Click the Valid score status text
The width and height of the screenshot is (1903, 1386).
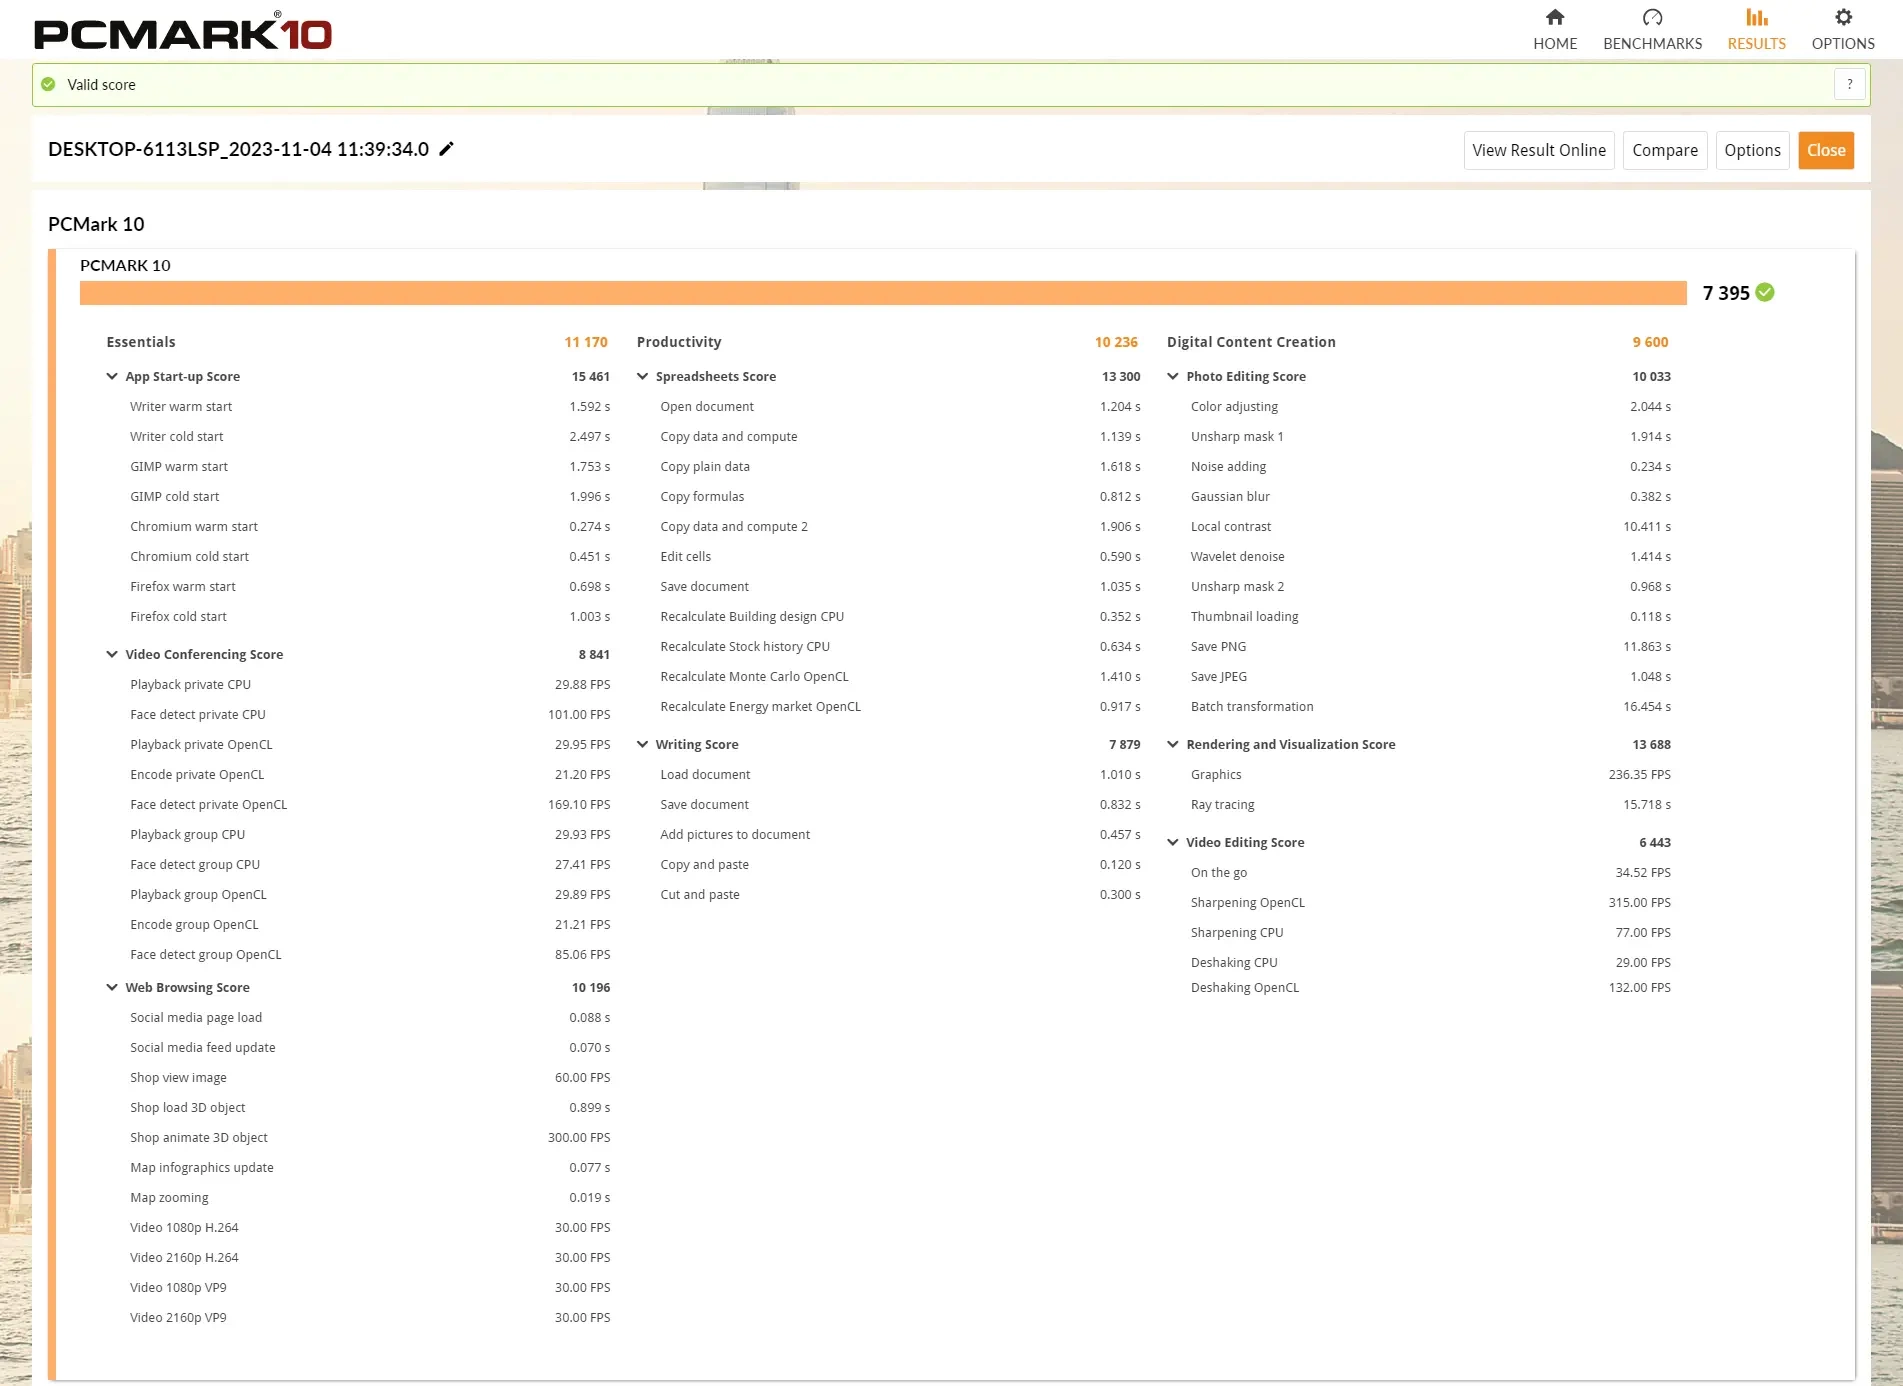101,85
